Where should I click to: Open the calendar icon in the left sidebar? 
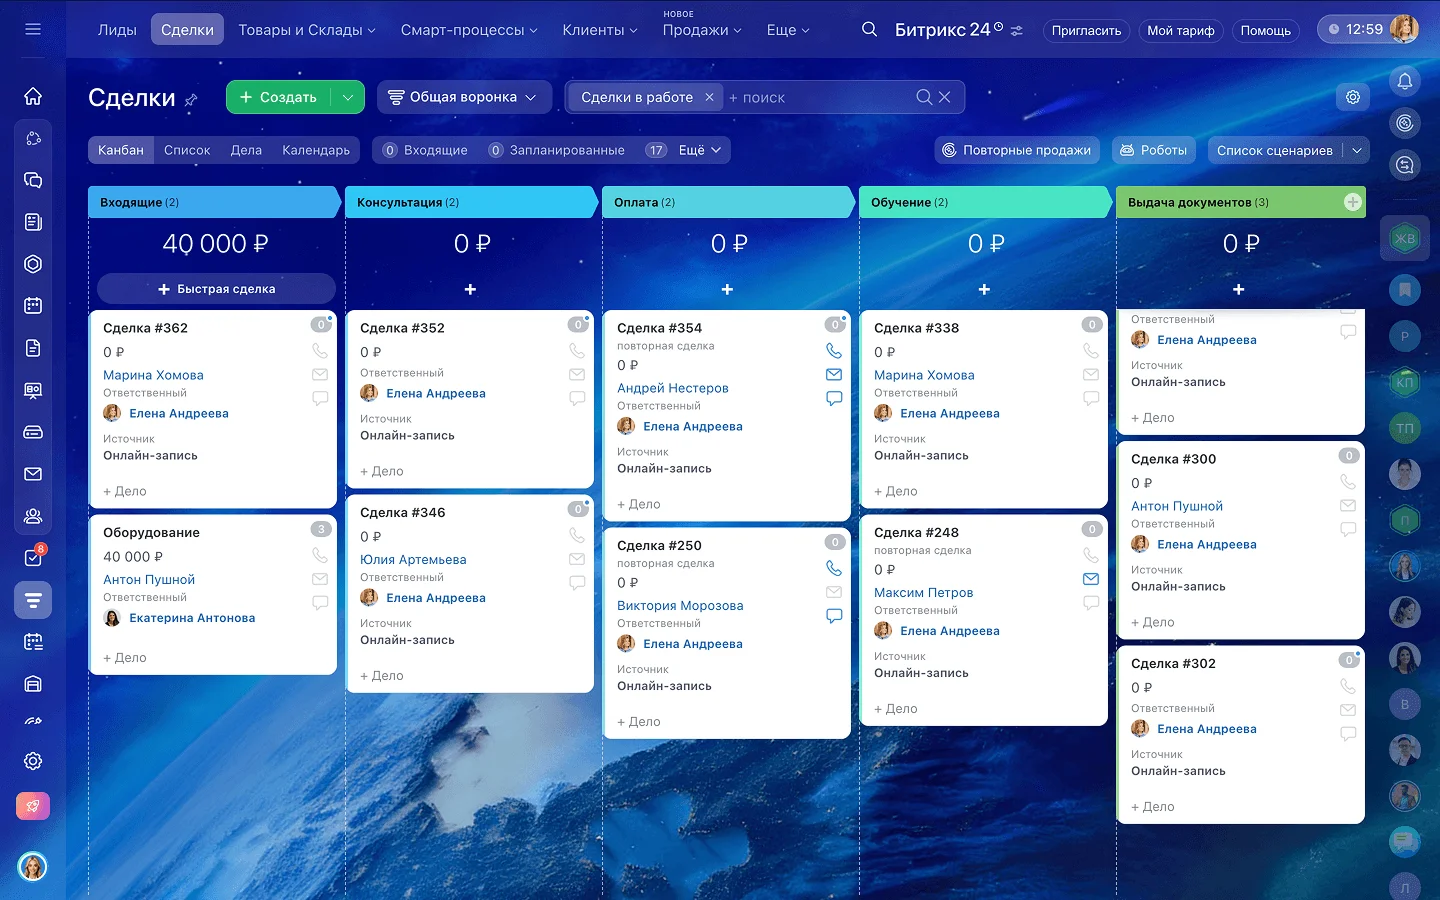tap(33, 306)
